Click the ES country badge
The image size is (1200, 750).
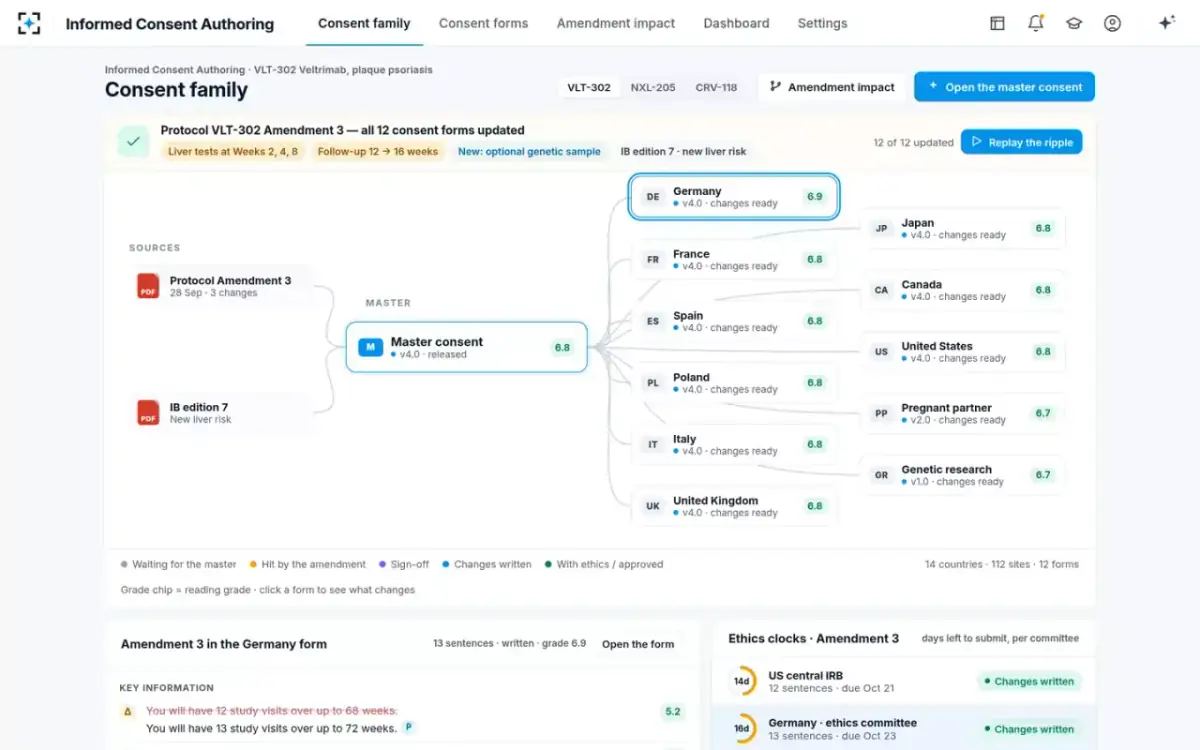(653, 321)
